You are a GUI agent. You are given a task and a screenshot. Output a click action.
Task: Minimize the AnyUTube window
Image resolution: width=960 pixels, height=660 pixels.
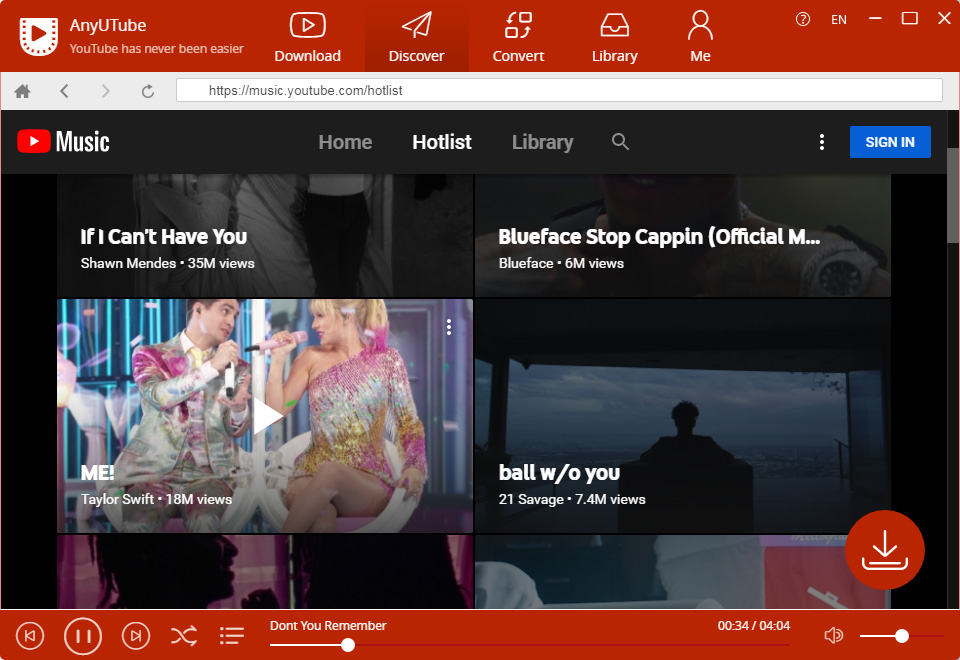pyautogui.click(x=876, y=19)
